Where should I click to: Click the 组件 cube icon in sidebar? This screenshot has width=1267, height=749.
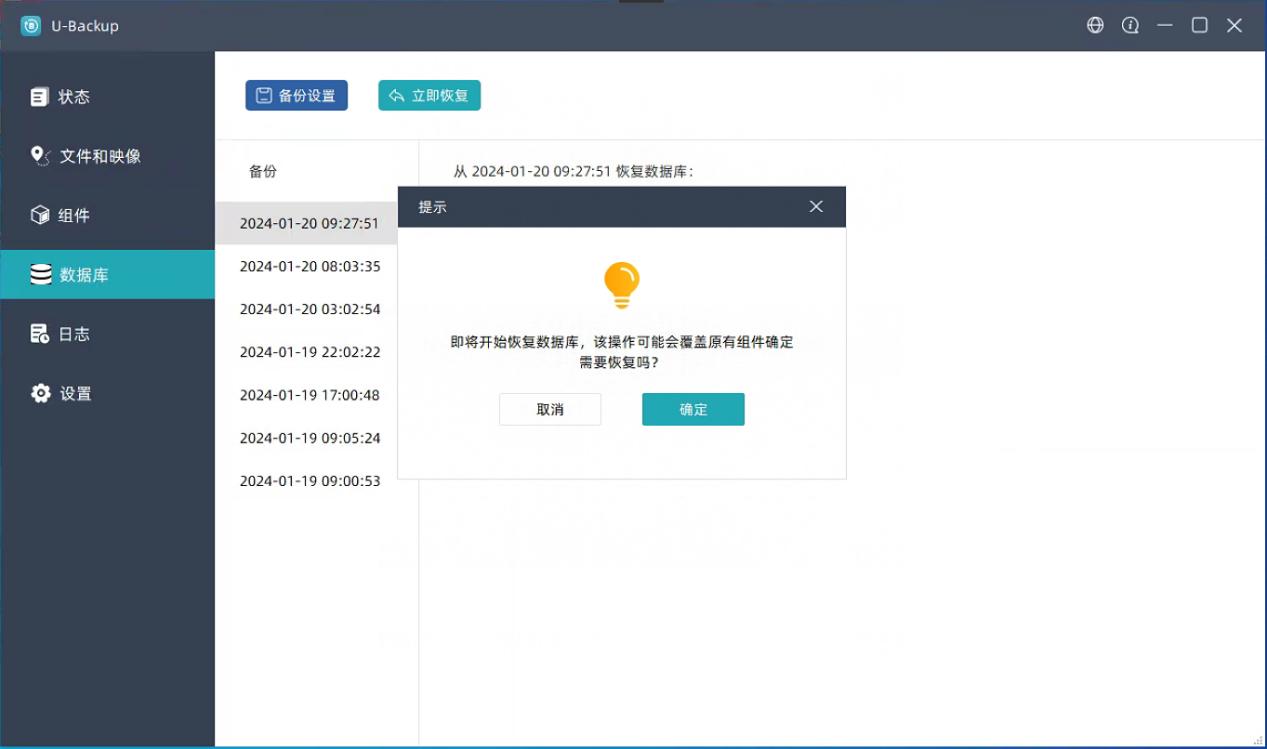(40, 215)
